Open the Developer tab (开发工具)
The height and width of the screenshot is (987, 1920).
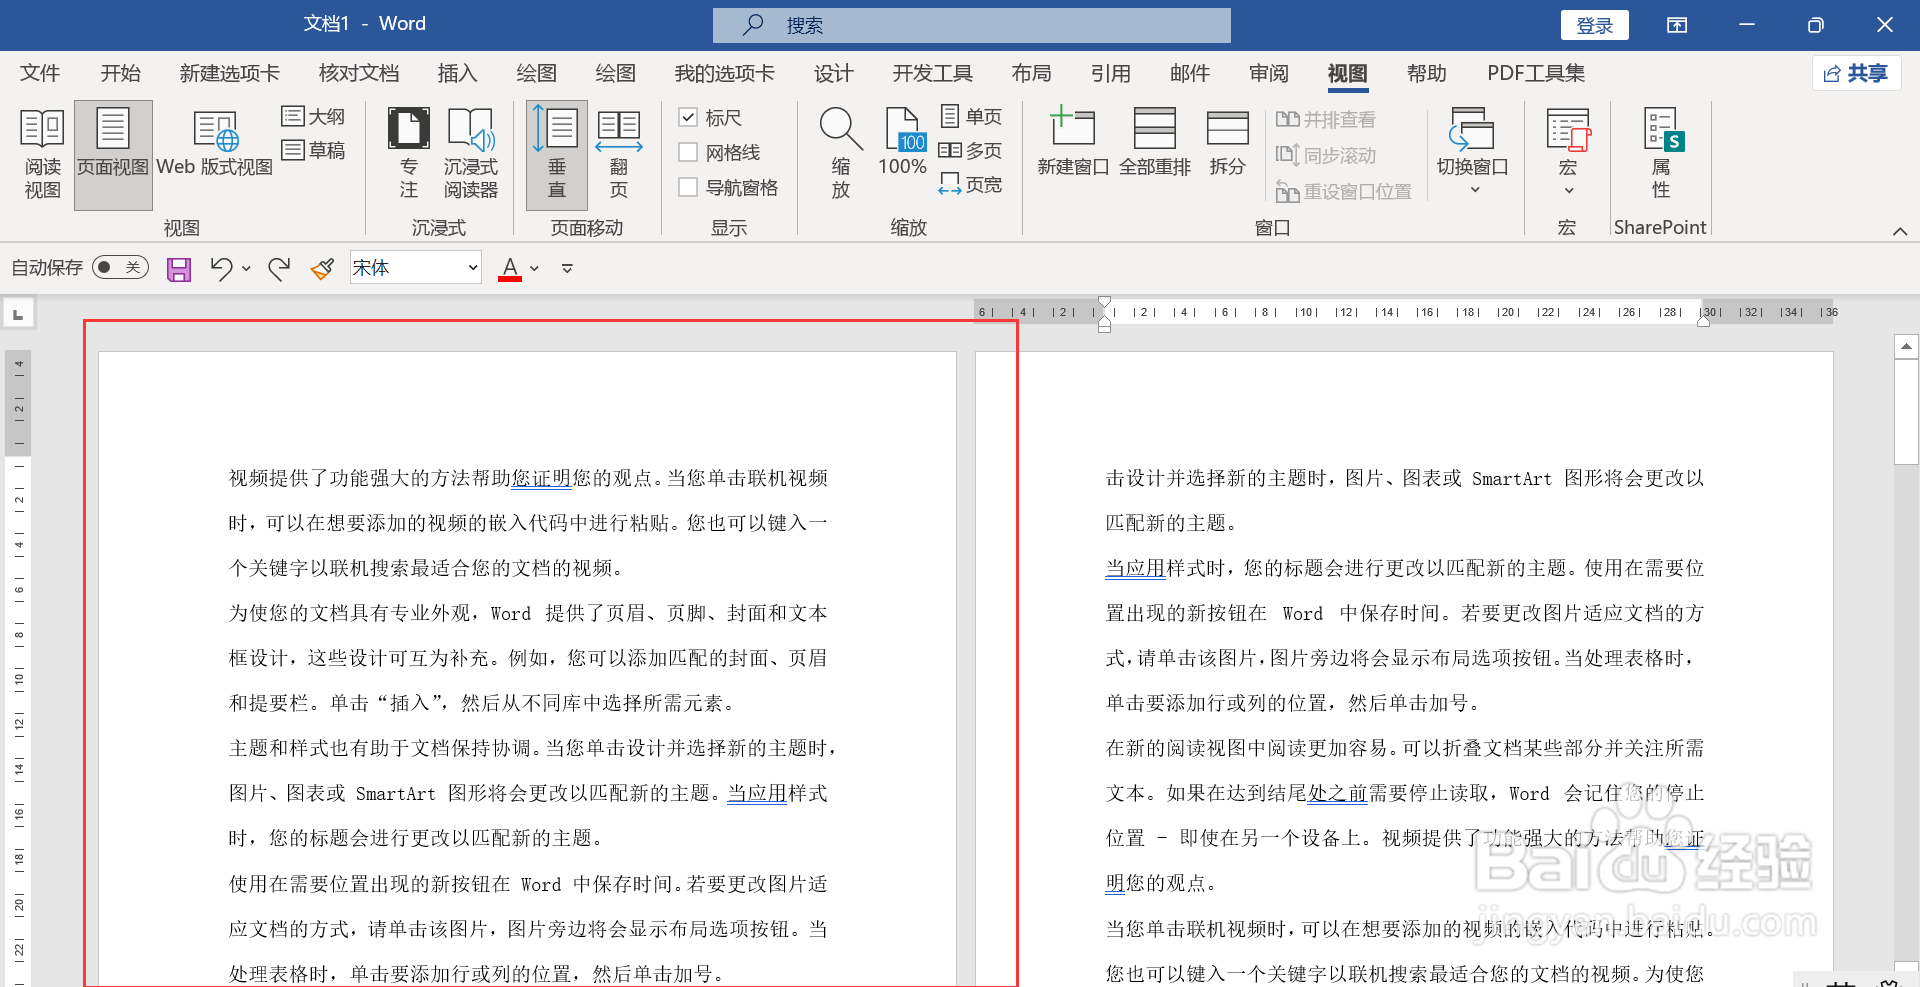[x=933, y=73]
